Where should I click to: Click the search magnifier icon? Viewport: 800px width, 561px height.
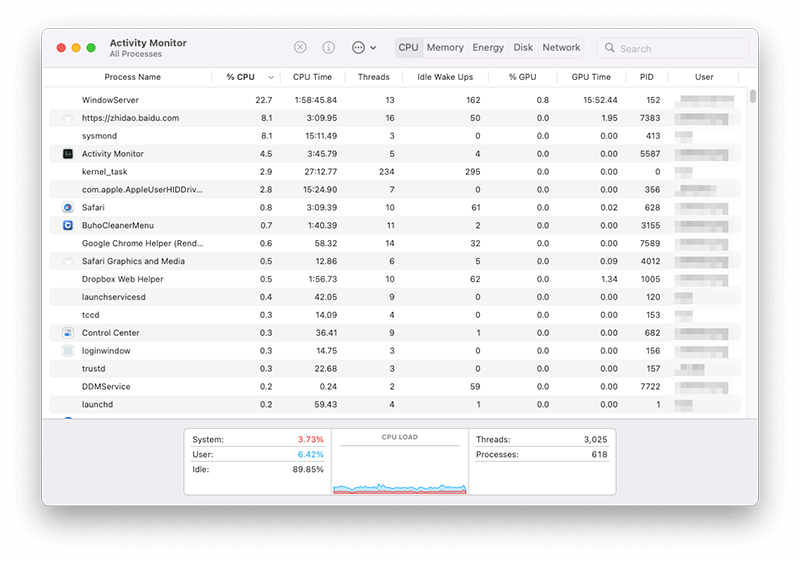[x=609, y=48]
